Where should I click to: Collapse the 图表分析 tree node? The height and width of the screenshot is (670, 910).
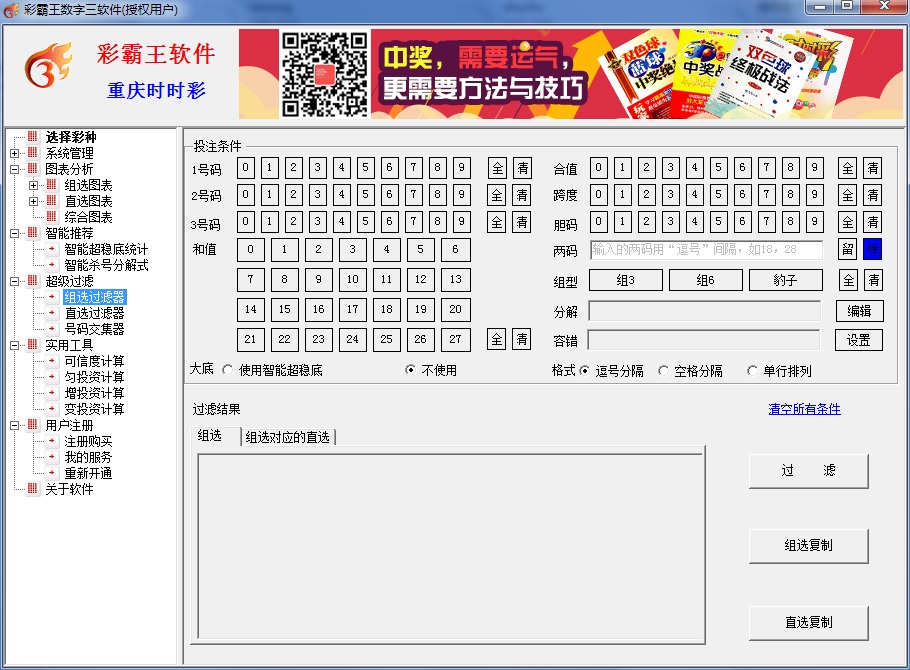[x=14, y=169]
